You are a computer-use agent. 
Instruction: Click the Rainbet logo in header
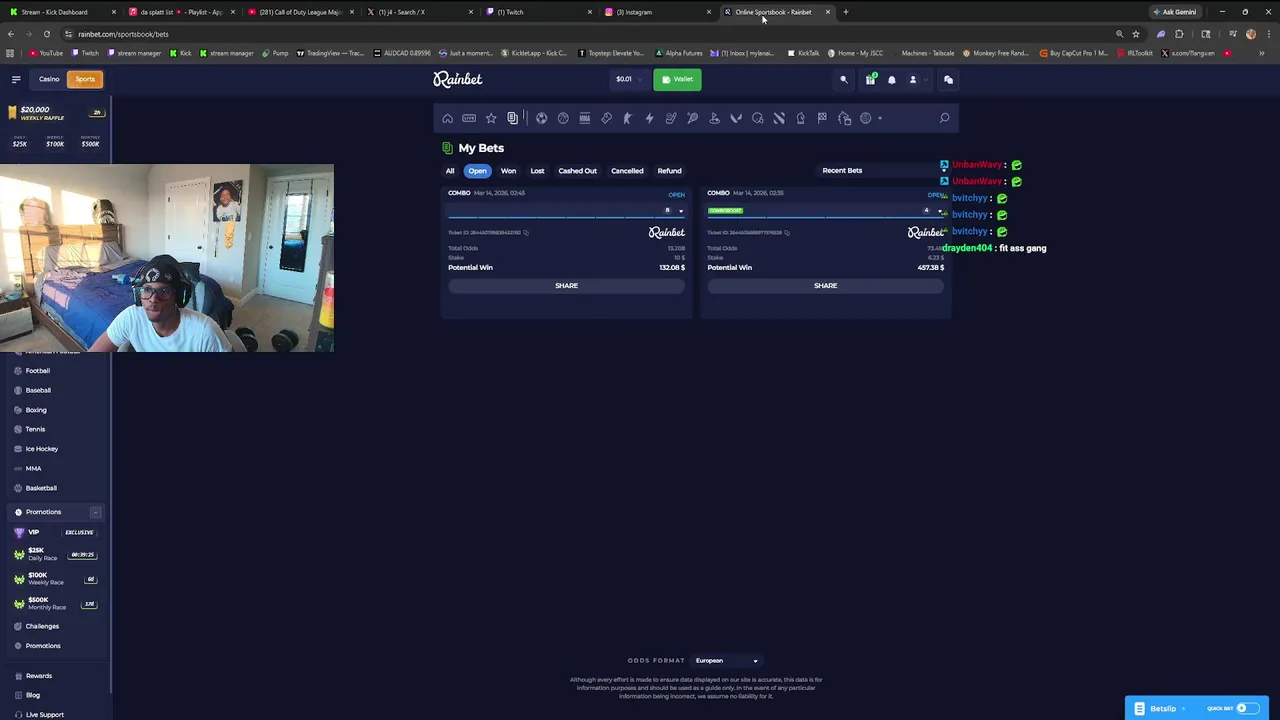click(457, 79)
